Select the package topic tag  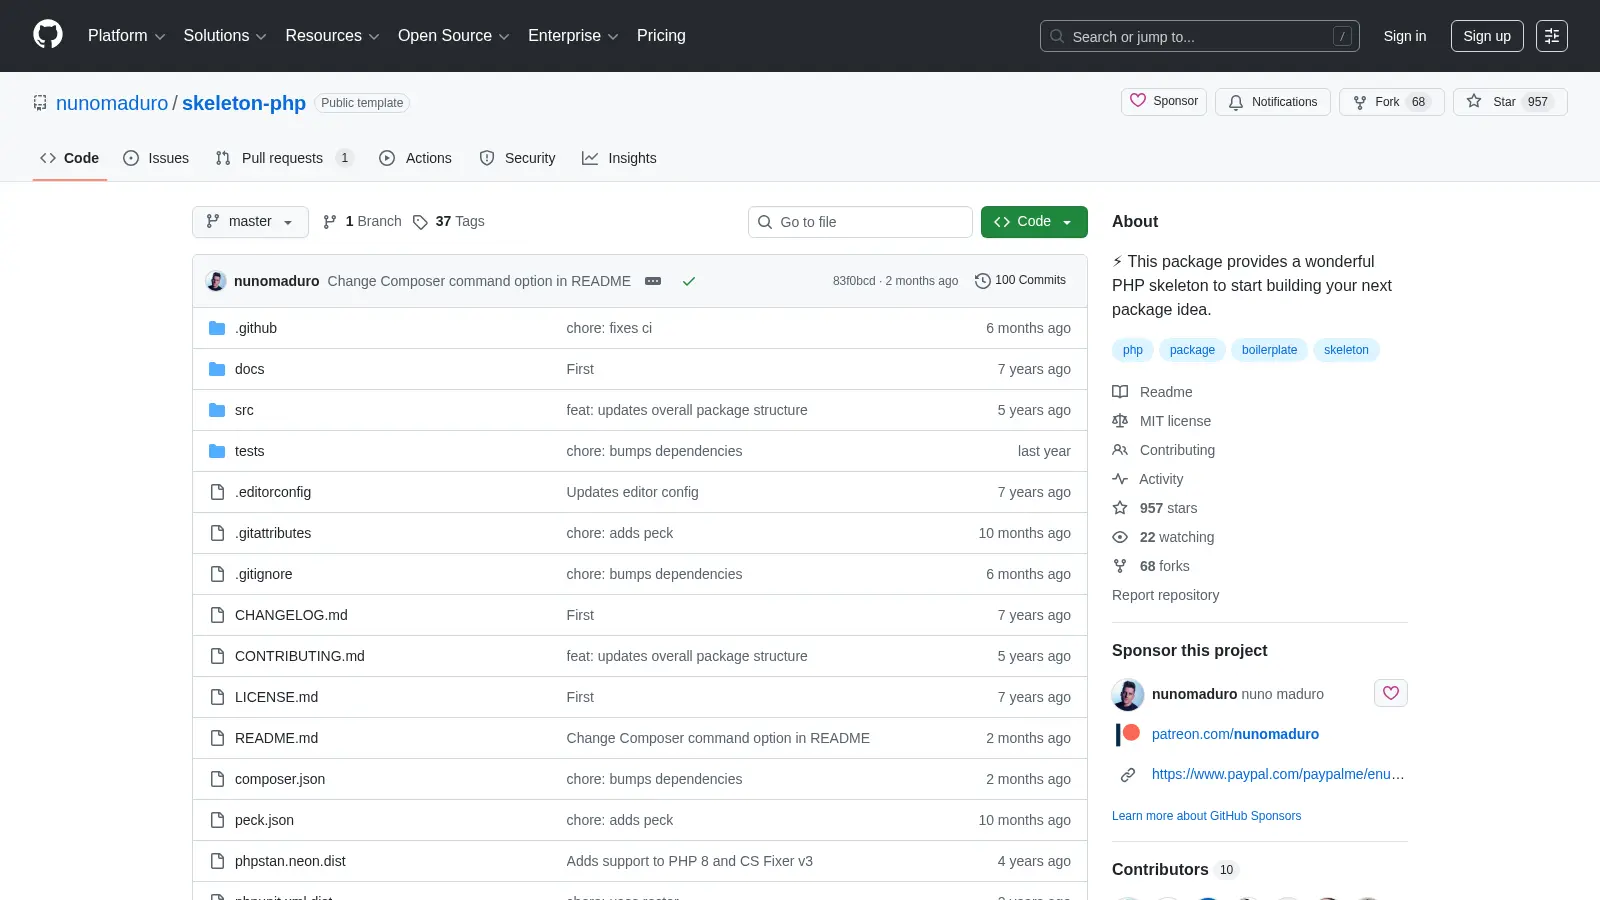pos(1192,350)
